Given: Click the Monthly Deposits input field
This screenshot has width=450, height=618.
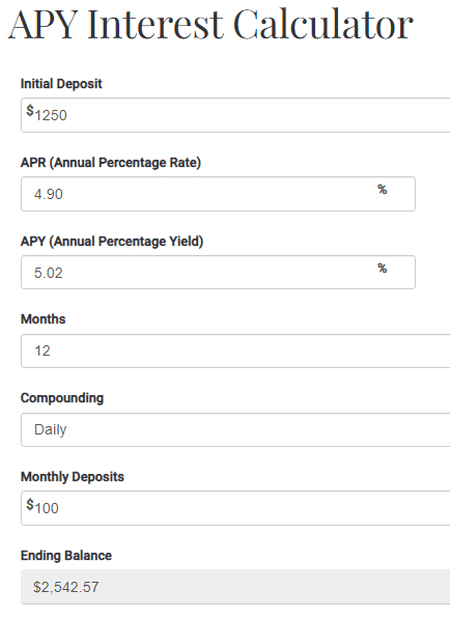Looking at the screenshot, I should pos(236,508).
